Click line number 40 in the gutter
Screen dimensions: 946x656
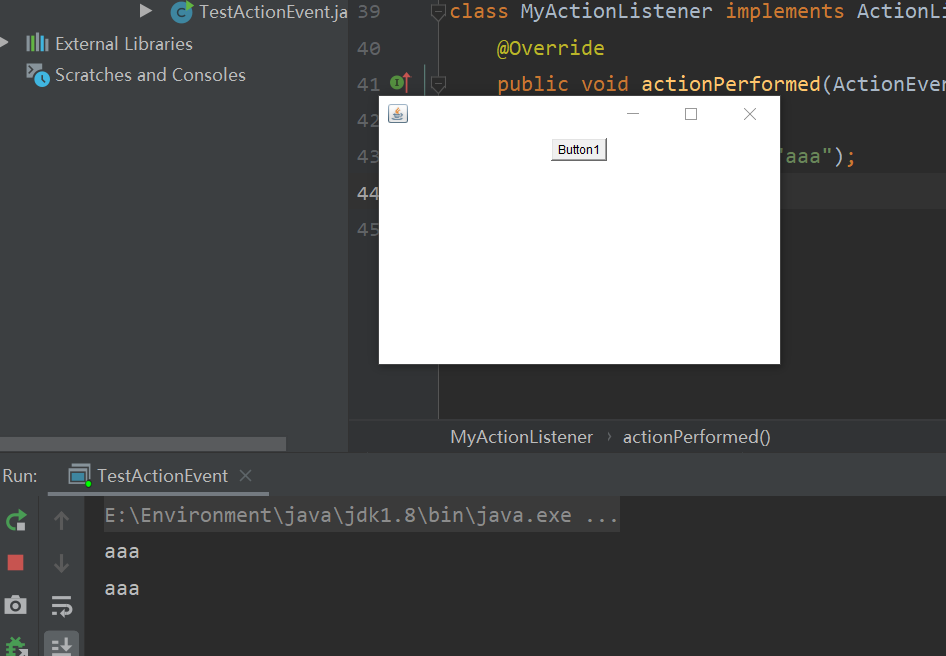(369, 48)
